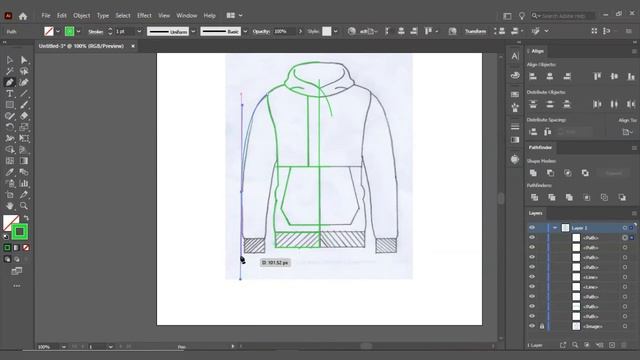Open the Layers panel options menu
The height and width of the screenshot is (360, 640).
[634, 213]
